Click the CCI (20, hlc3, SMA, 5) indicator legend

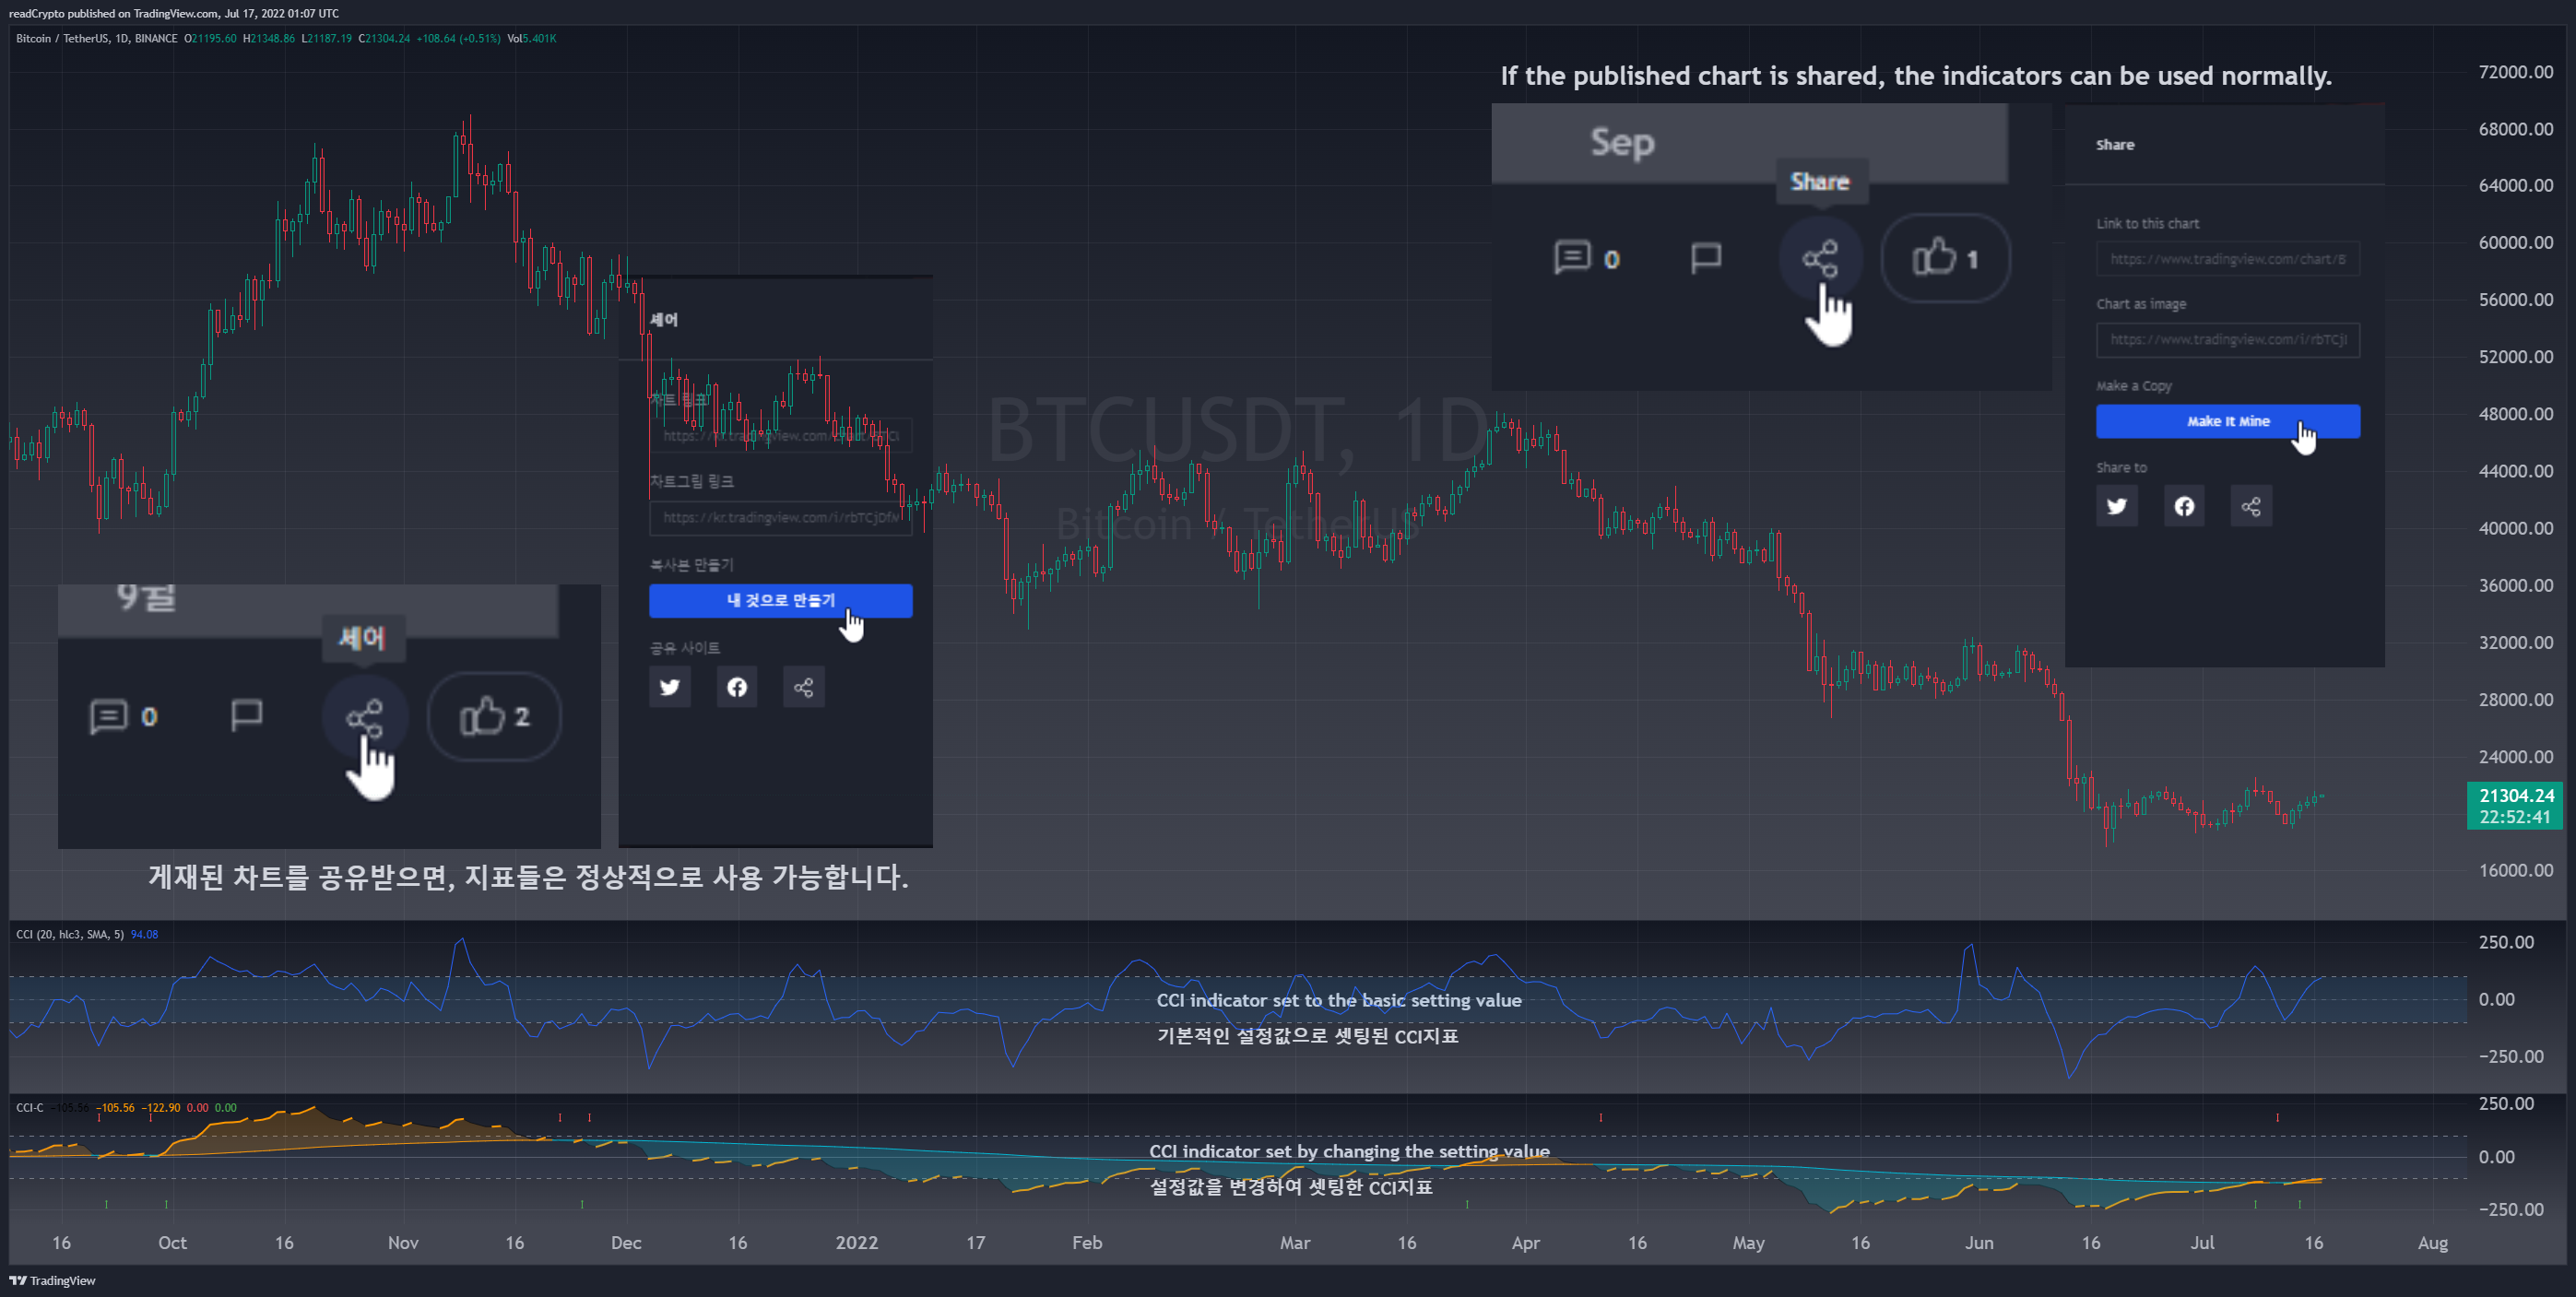[x=70, y=934]
